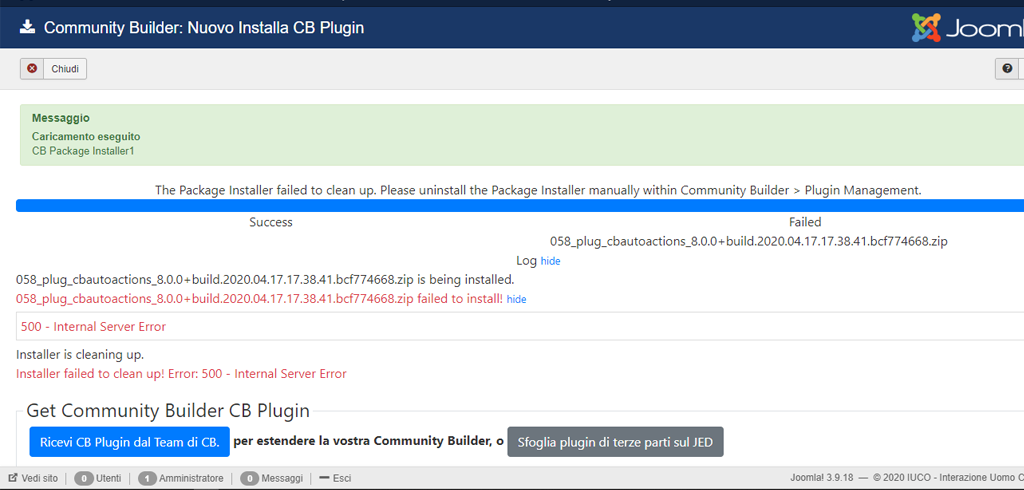Hide the failed install error details
Viewport: 1024px width, 490px height.
(517, 299)
